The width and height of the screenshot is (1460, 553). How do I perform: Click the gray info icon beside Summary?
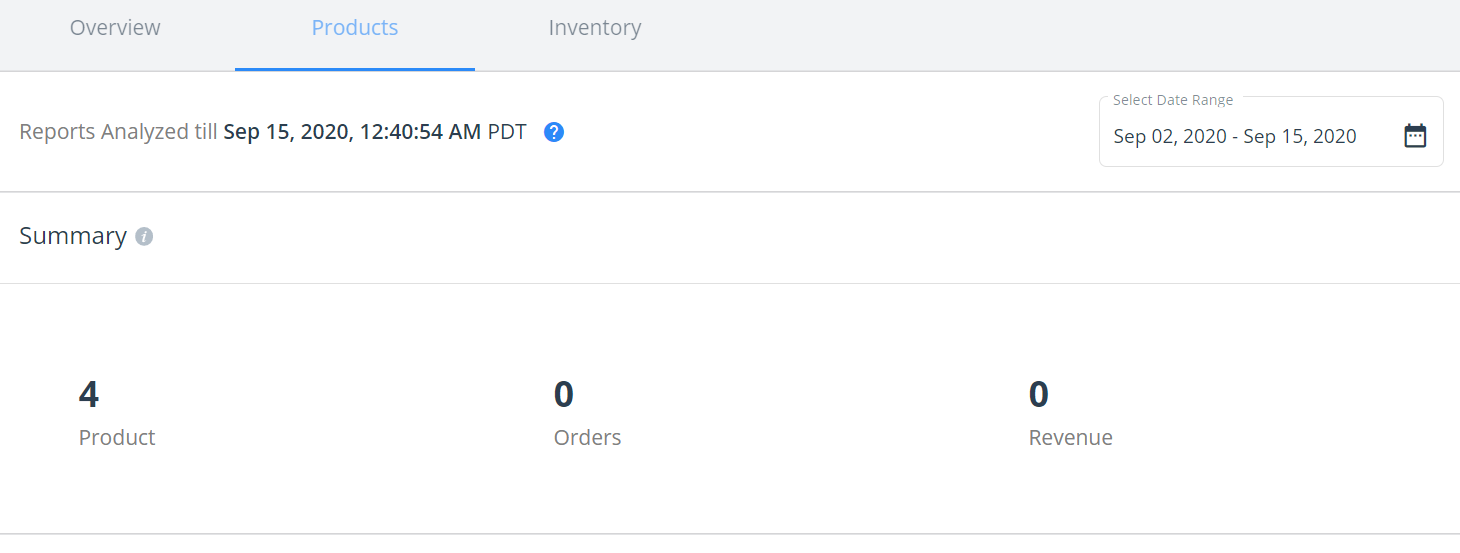144,237
